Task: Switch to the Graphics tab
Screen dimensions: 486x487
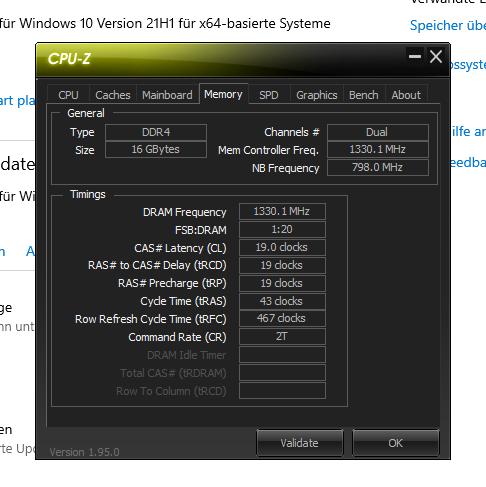Action: [317, 95]
